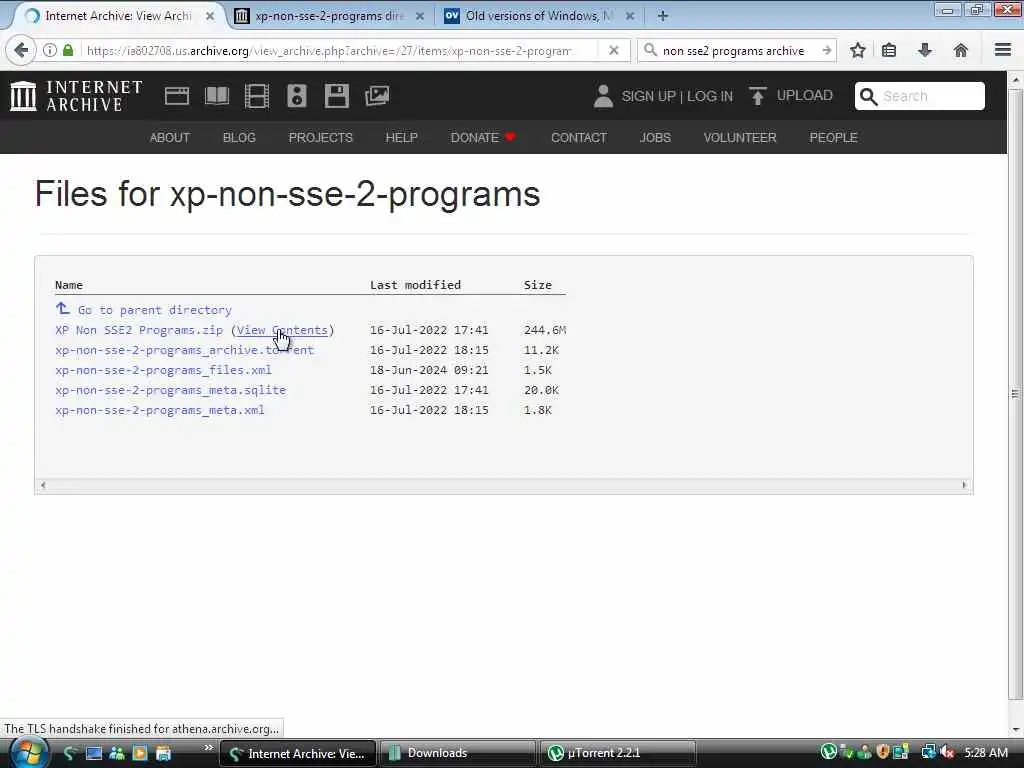Switch to Old versions of Windows tab
The height and width of the screenshot is (768, 1024).
tap(539, 16)
